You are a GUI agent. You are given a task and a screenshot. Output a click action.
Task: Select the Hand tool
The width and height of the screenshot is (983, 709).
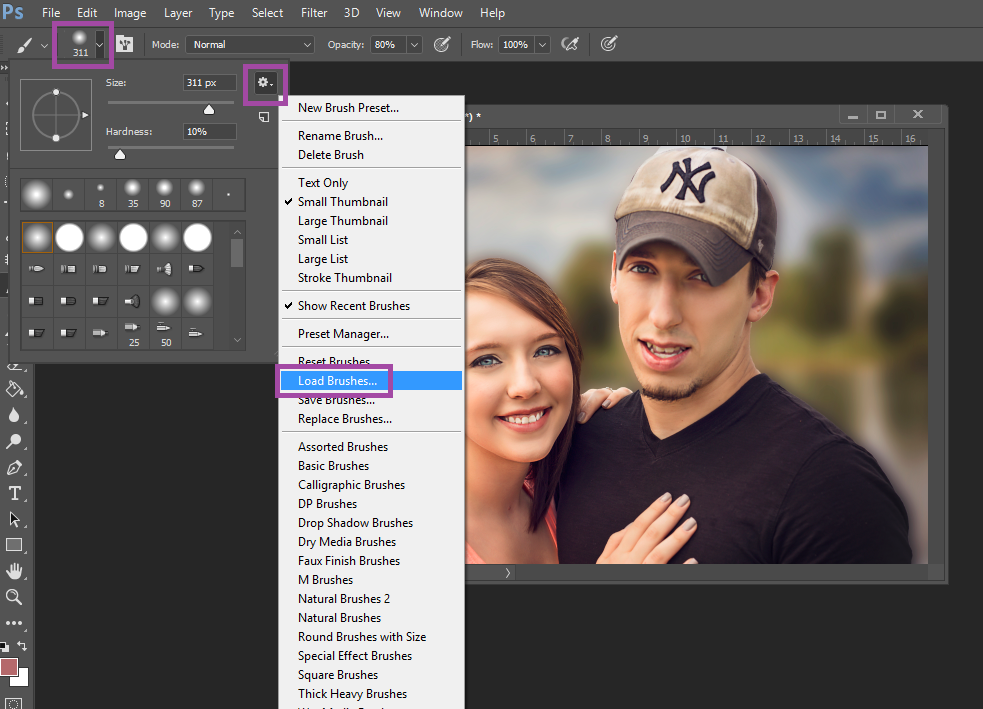15,571
